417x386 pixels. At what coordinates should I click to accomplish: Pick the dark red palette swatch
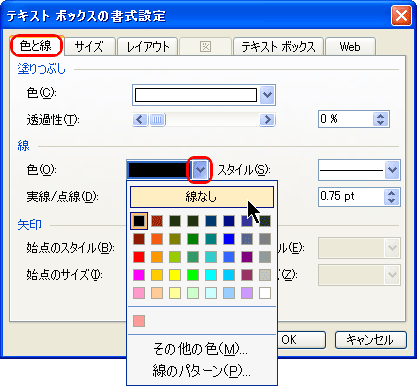(x=139, y=239)
